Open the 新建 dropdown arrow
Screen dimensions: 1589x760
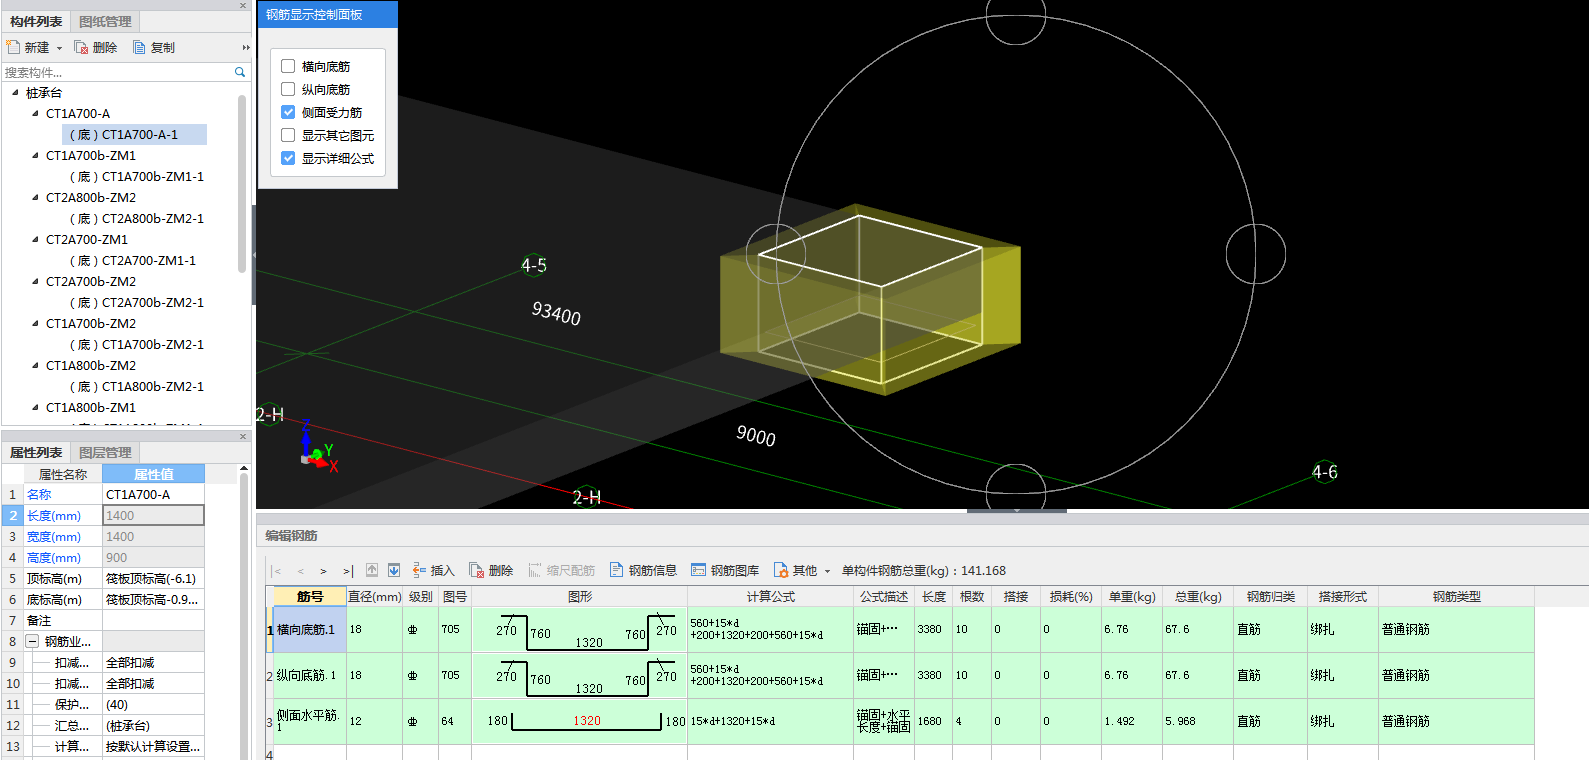59,48
